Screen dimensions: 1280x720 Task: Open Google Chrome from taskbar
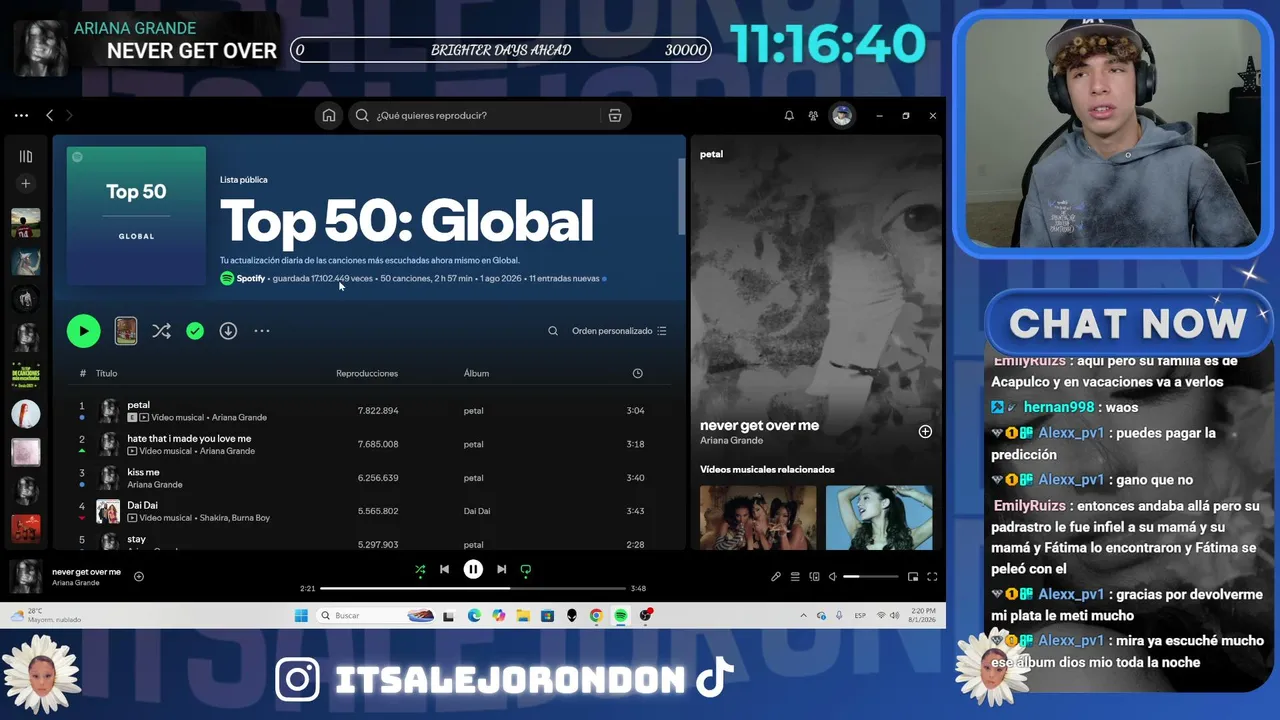coord(596,616)
